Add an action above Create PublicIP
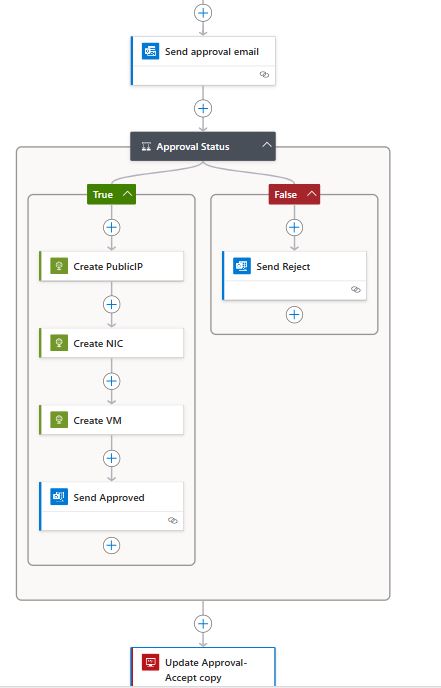Screen dimensions: 441x688 (x=111, y=227)
